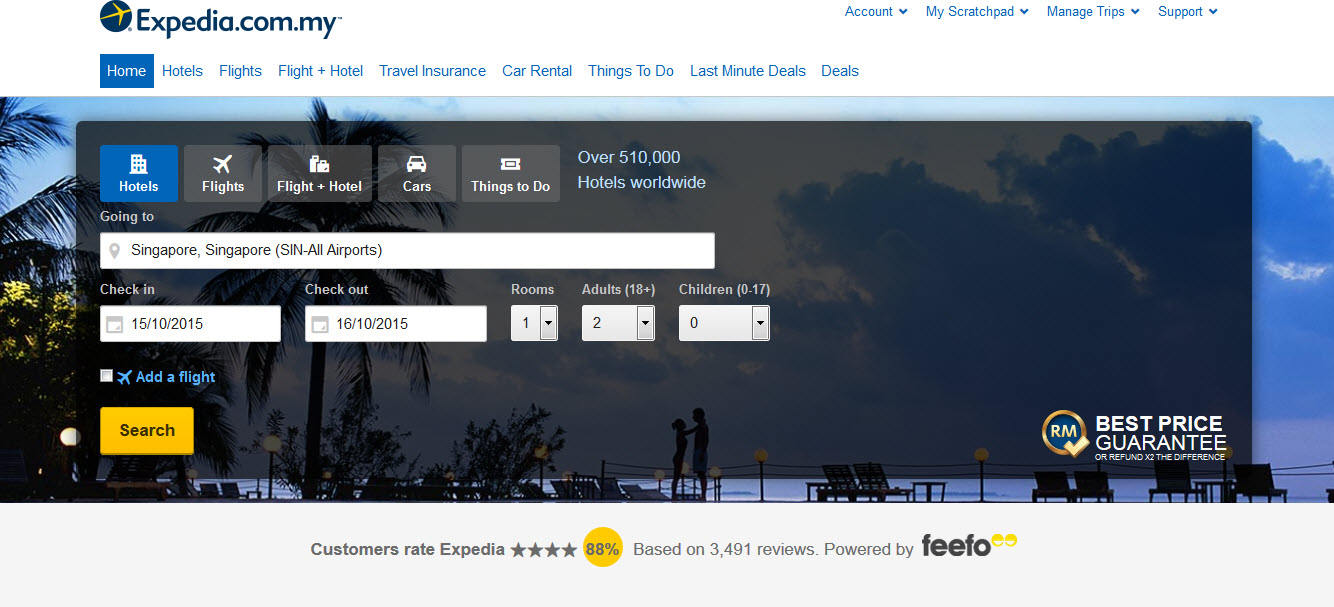The image size is (1334, 607).
Task: Open the feefo reviews logo
Action: (x=968, y=546)
